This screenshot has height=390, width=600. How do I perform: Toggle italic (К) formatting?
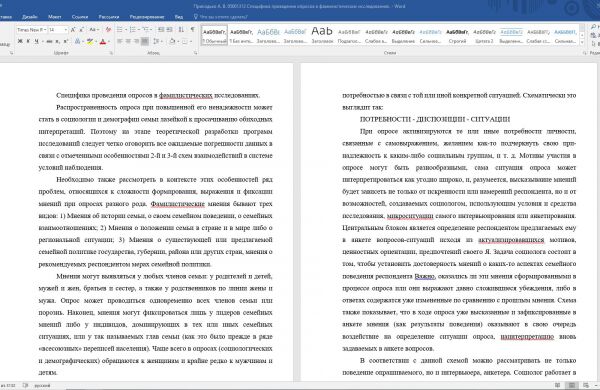28,41
